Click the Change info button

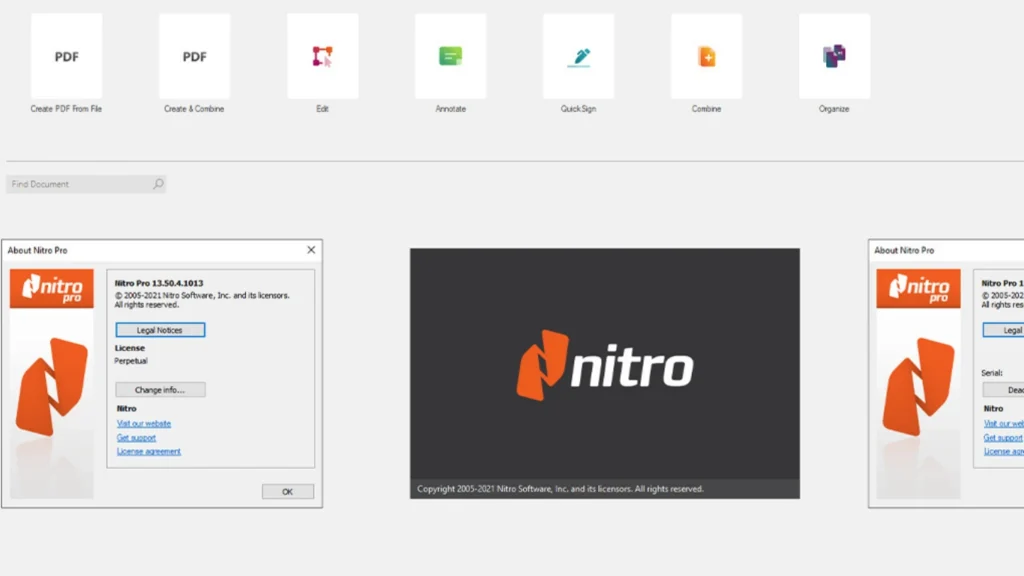(160, 389)
